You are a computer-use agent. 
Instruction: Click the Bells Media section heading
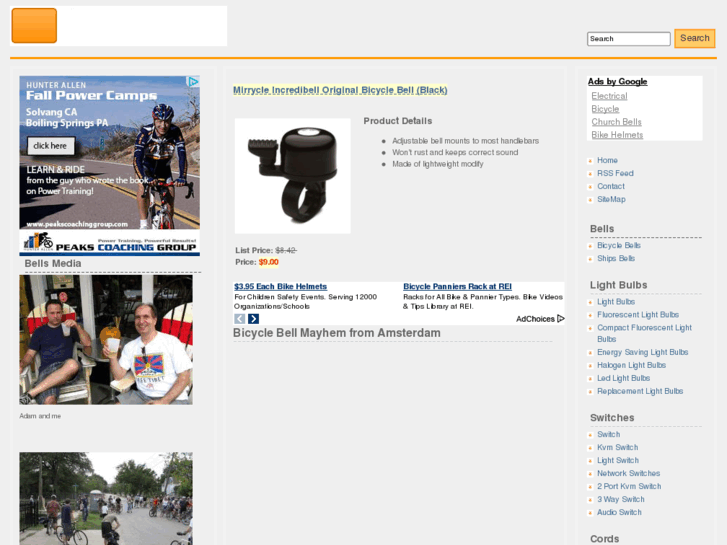(53, 263)
